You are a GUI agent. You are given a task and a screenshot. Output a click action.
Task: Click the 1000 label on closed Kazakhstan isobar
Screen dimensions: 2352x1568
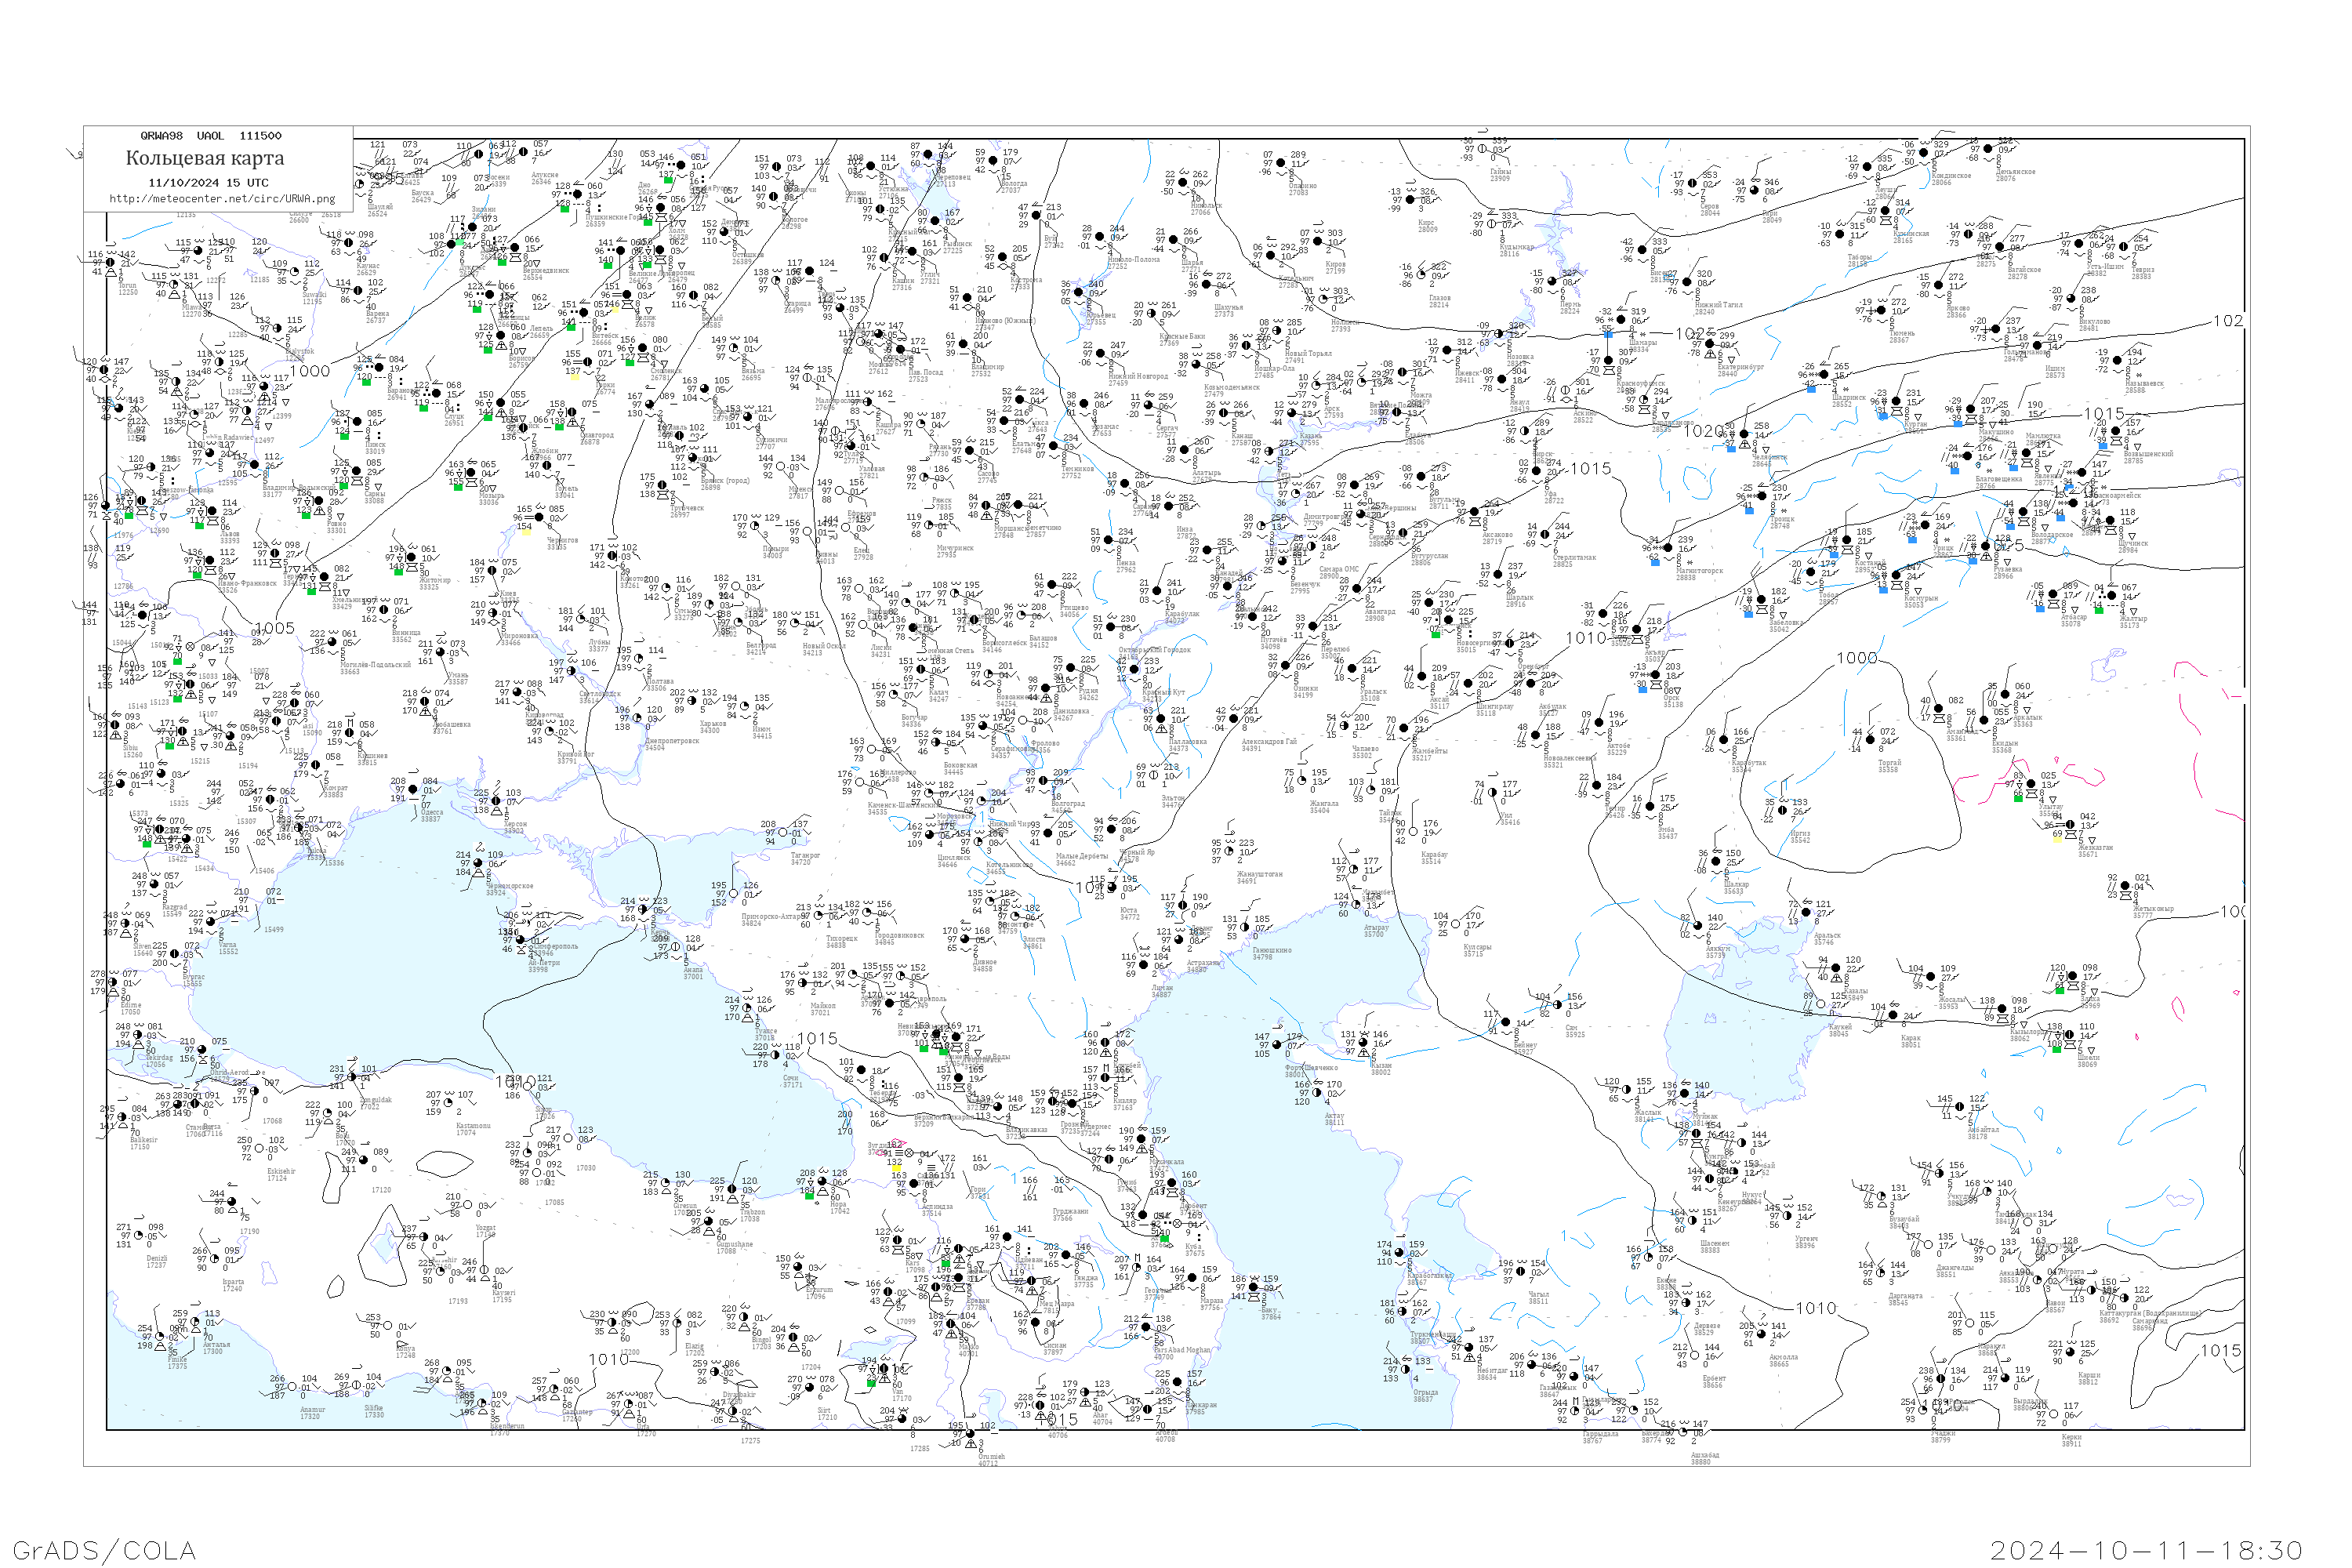click(x=1857, y=658)
